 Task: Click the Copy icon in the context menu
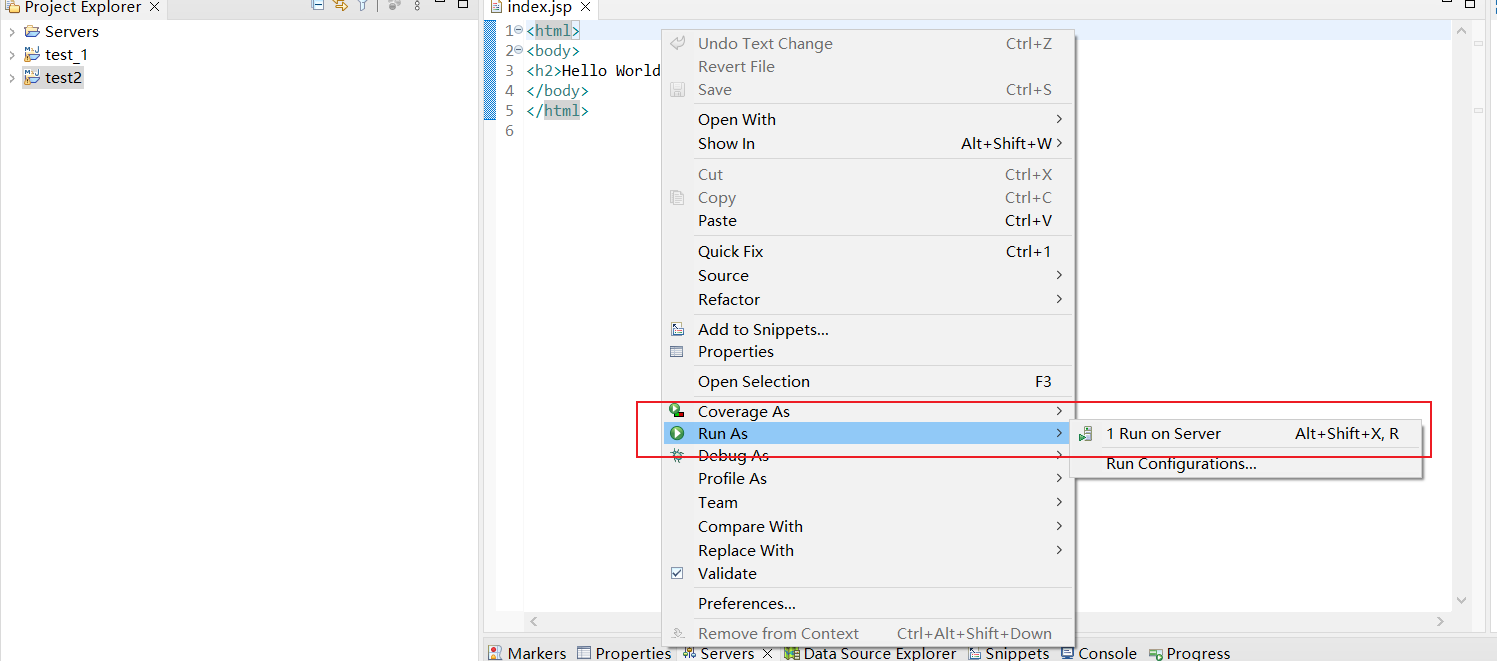(x=677, y=197)
